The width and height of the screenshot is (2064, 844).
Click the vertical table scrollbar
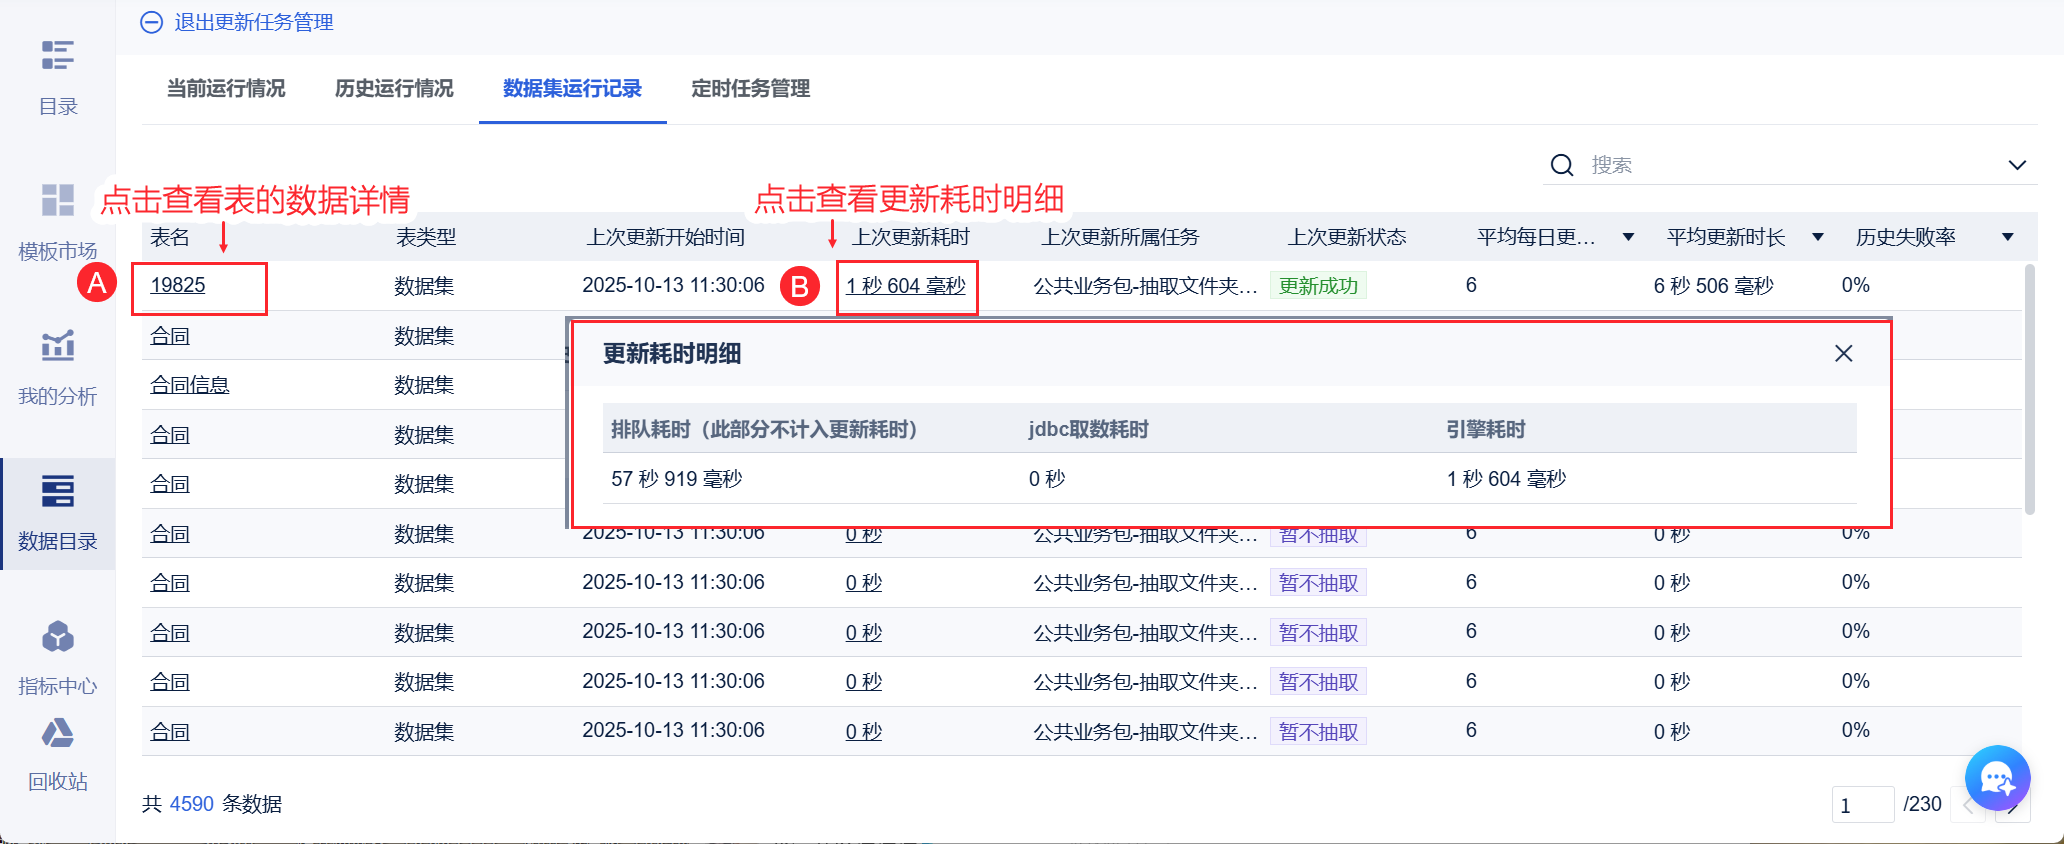[2029, 390]
